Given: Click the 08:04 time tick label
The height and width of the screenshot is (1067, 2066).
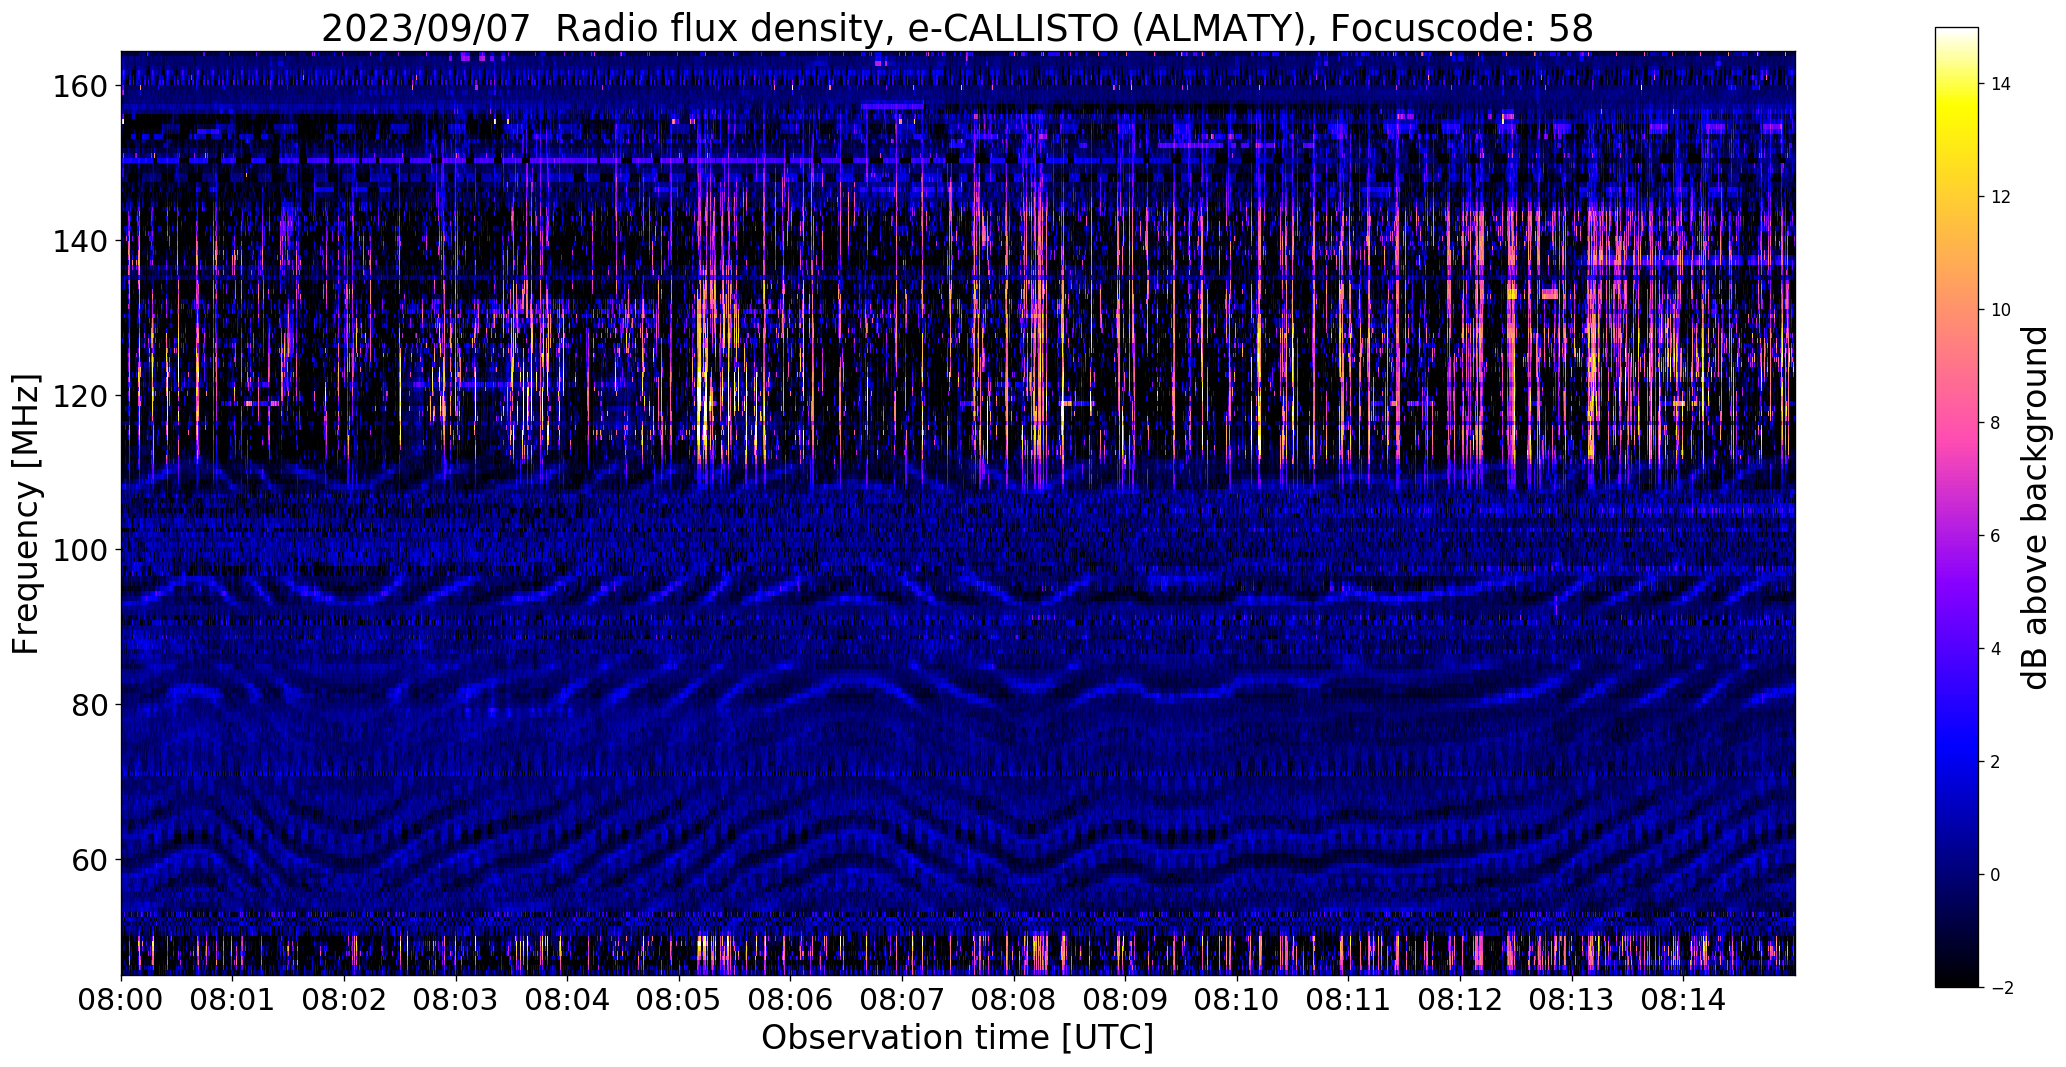Looking at the screenshot, I should [x=568, y=1001].
